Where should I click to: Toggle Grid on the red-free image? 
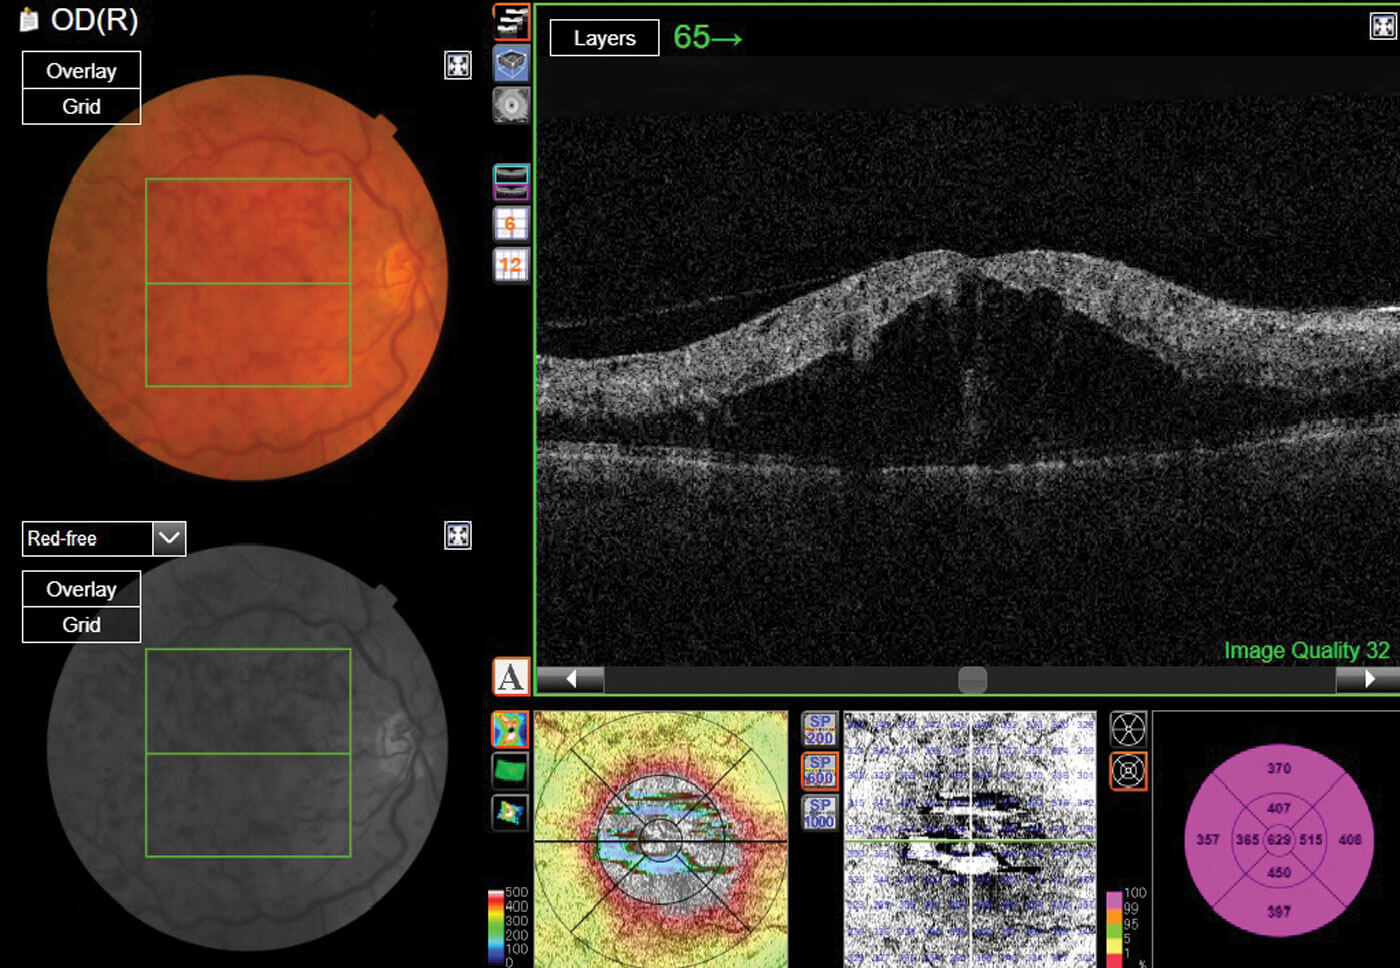(x=81, y=624)
